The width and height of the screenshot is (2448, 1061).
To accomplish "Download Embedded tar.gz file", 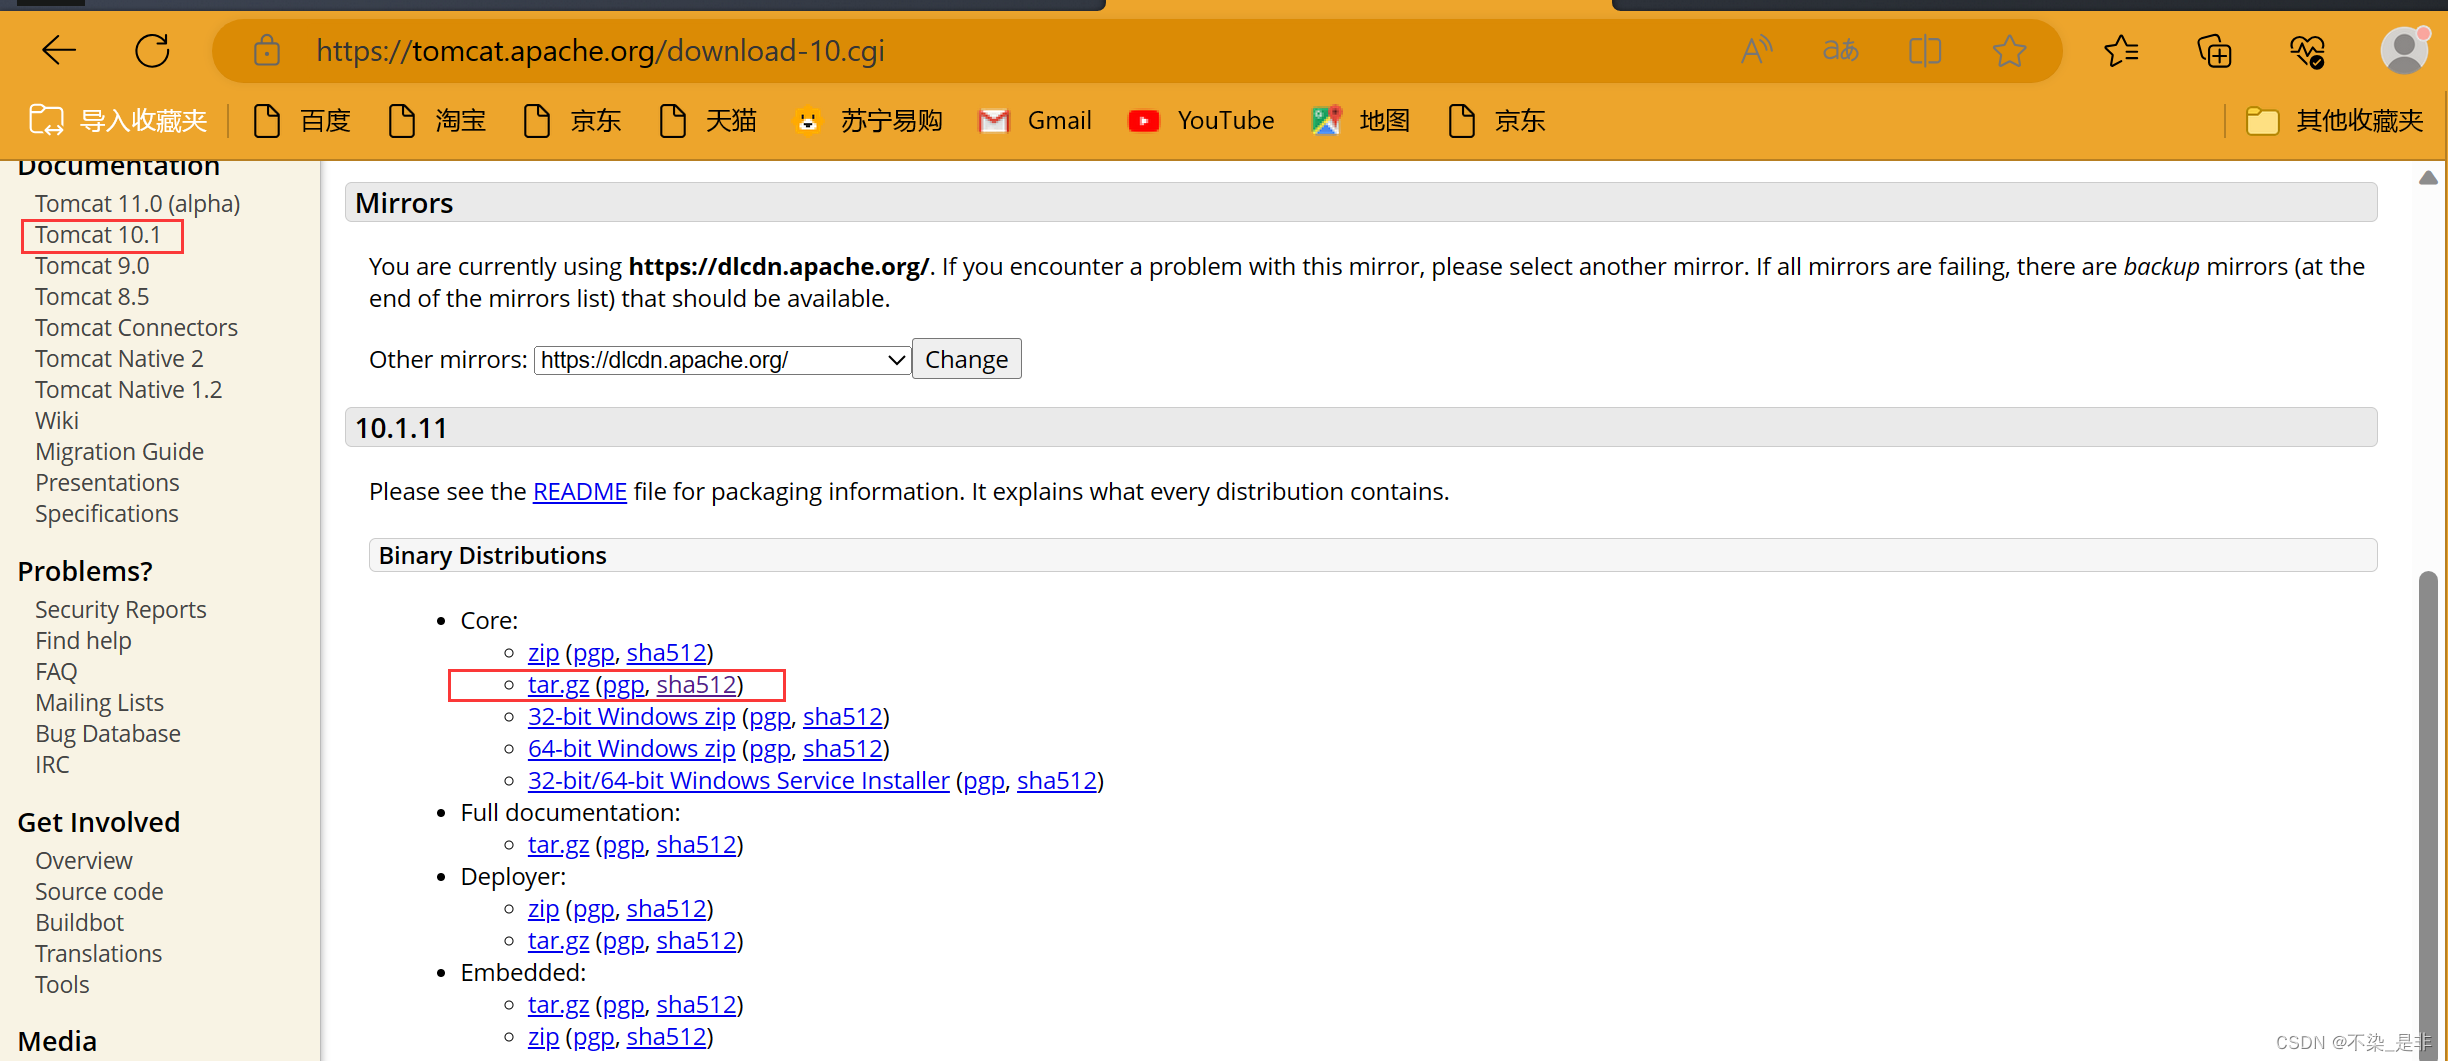I will click(x=558, y=1005).
